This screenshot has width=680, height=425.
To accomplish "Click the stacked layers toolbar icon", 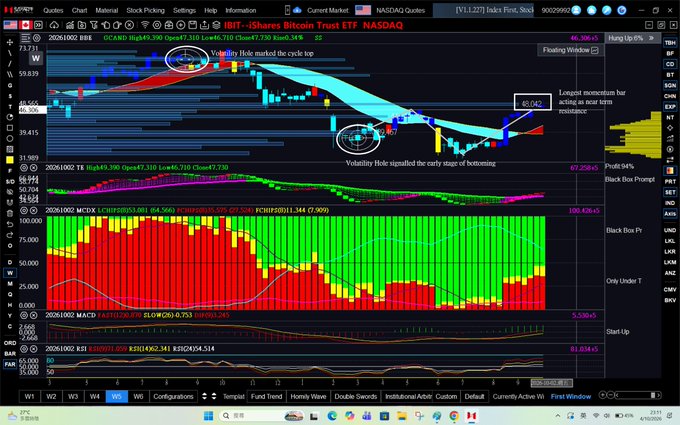I will coord(216,25).
